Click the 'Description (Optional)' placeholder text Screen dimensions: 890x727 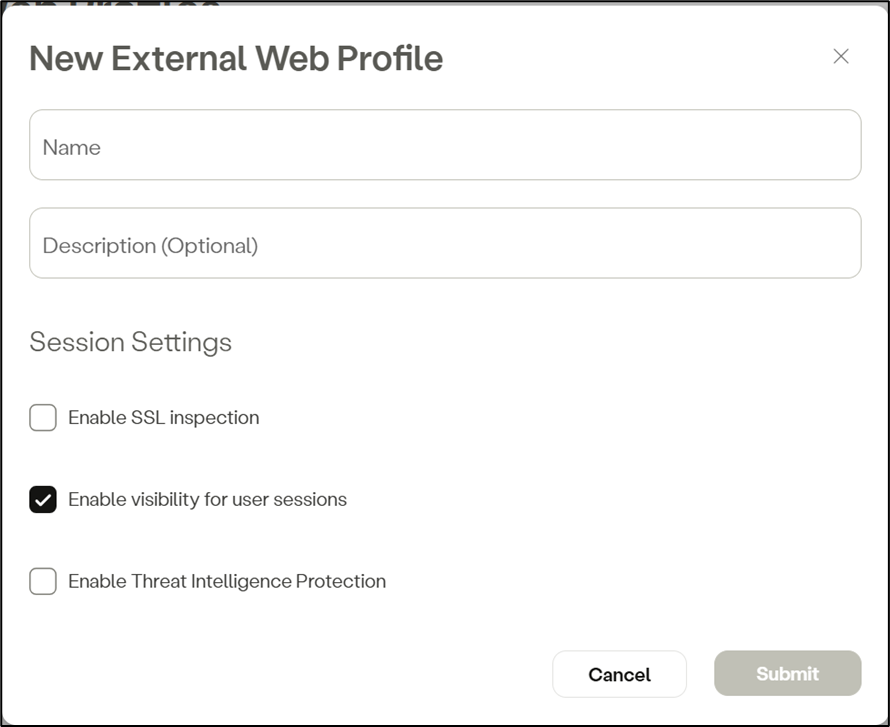click(x=150, y=245)
